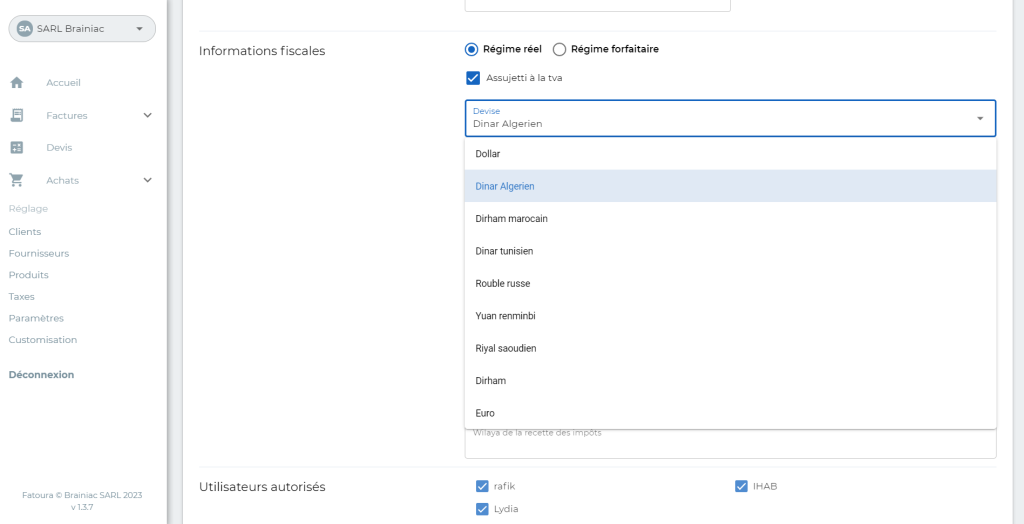Image resolution: width=1024 pixels, height=524 pixels.
Task: Click the shopping cart icon for Achats
Action: [17, 181]
